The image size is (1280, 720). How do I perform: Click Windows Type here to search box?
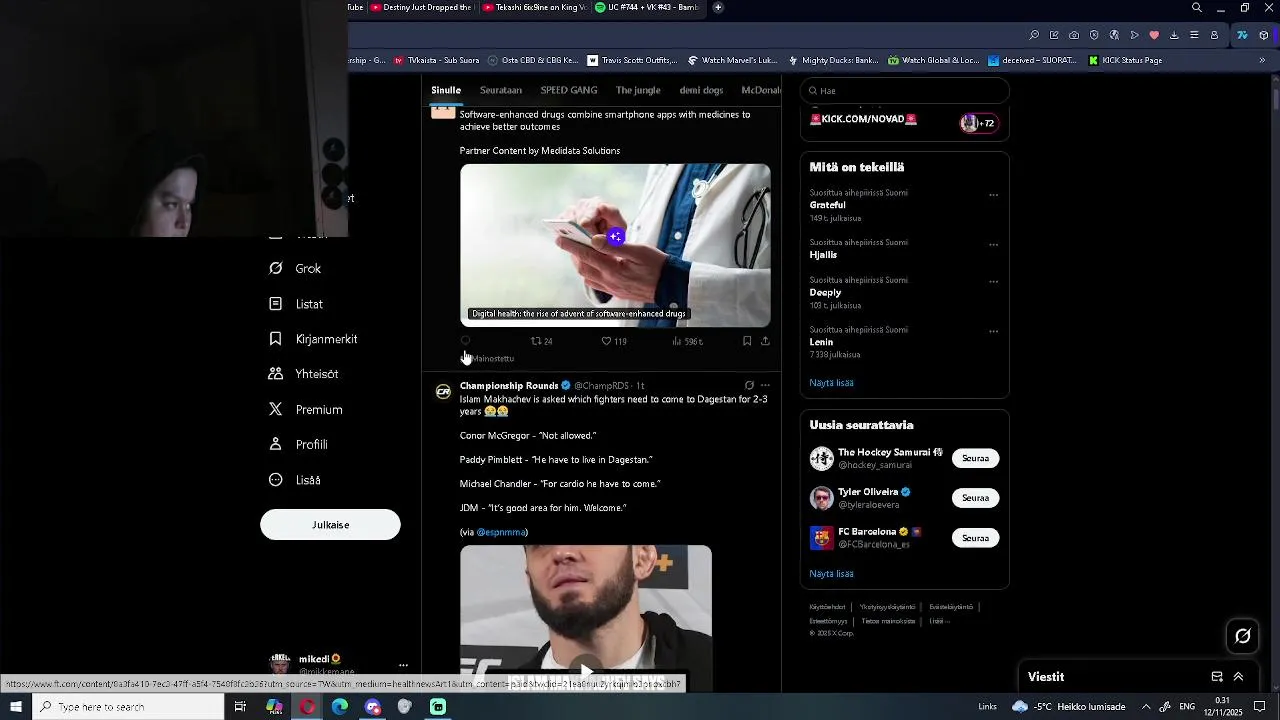[127, 707]
